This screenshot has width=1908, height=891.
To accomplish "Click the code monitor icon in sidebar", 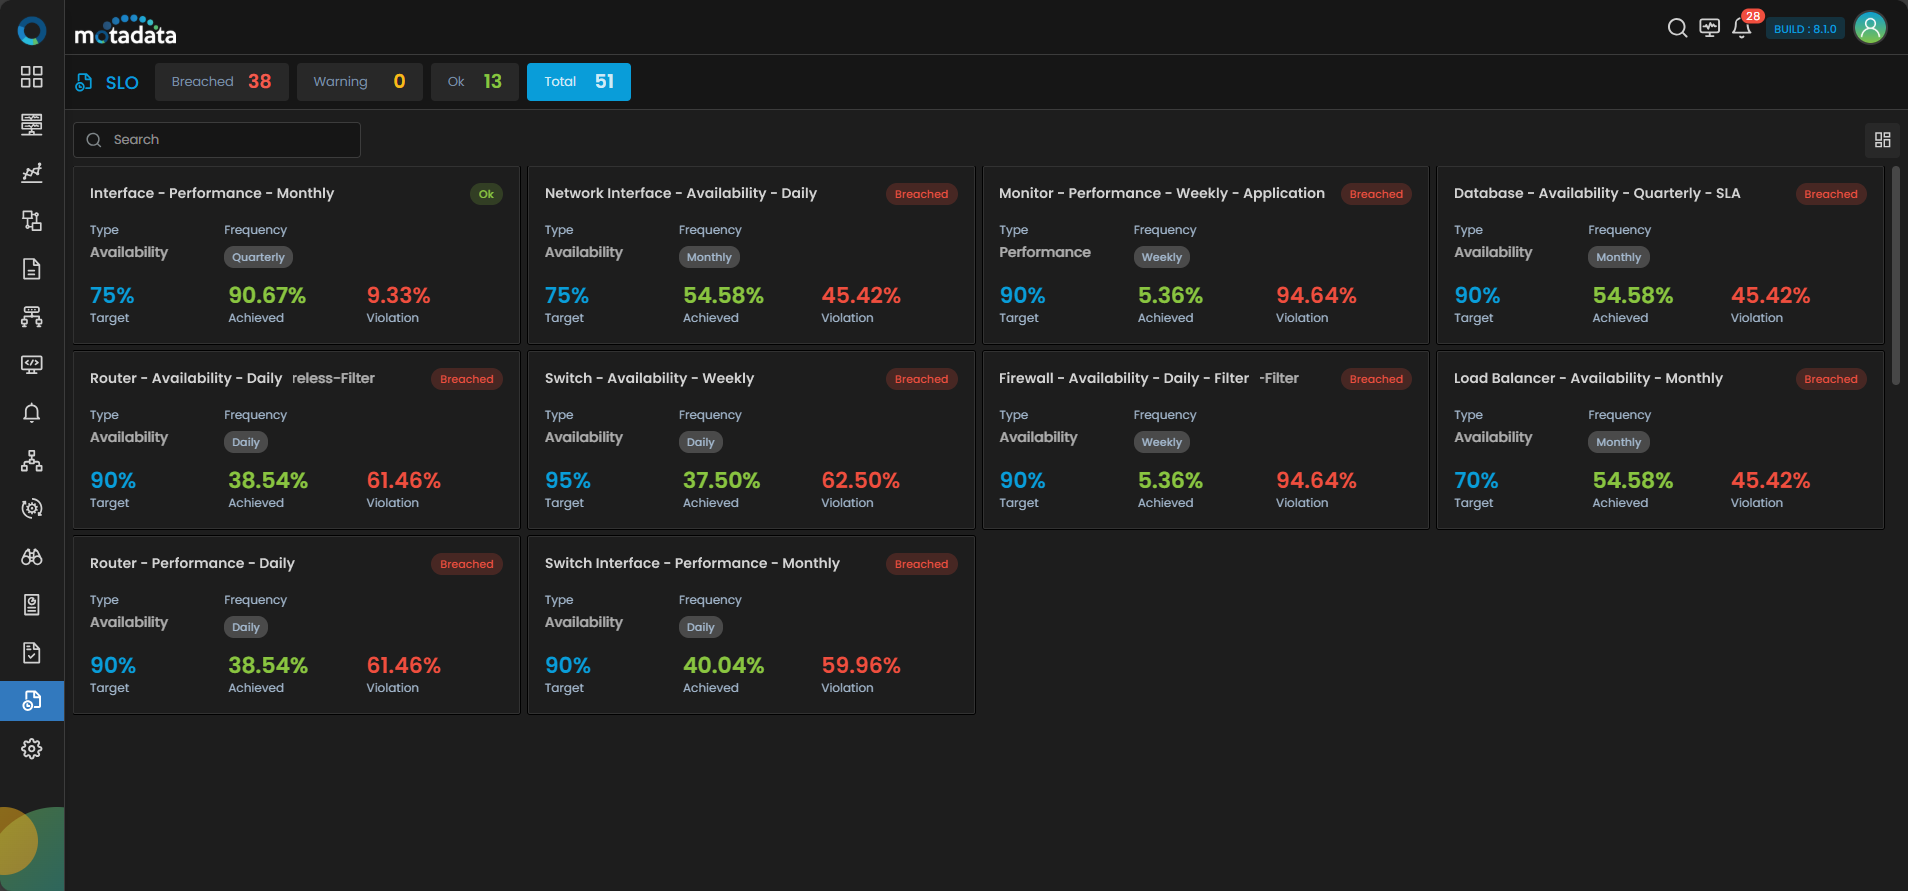I will pos(32,365).
